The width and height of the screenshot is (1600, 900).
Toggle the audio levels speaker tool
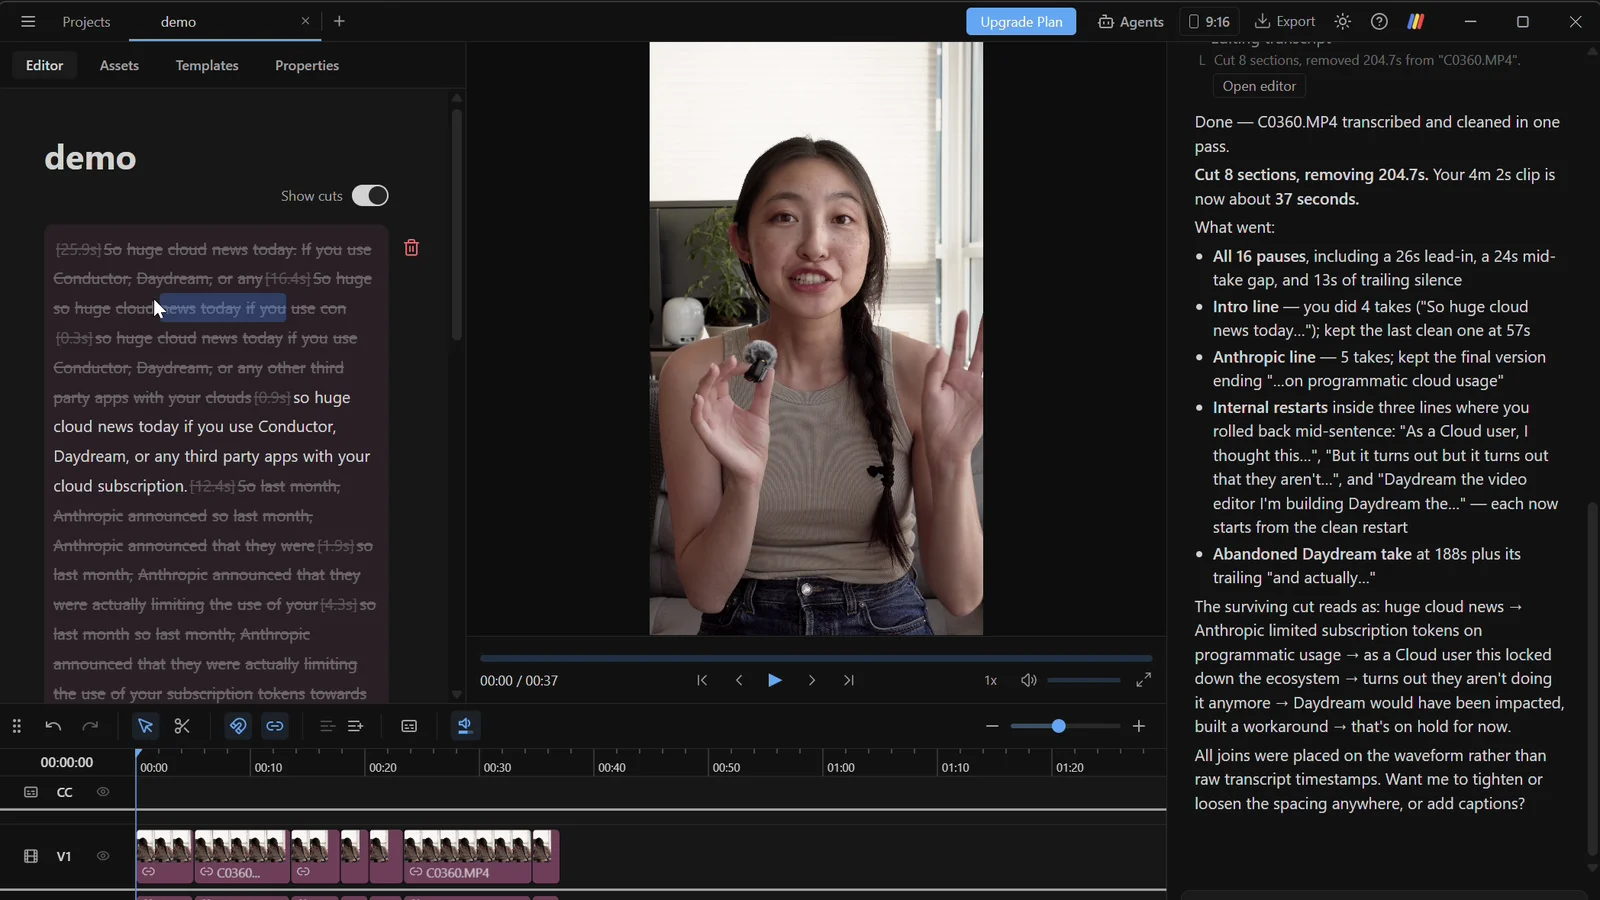pos(465,726)
